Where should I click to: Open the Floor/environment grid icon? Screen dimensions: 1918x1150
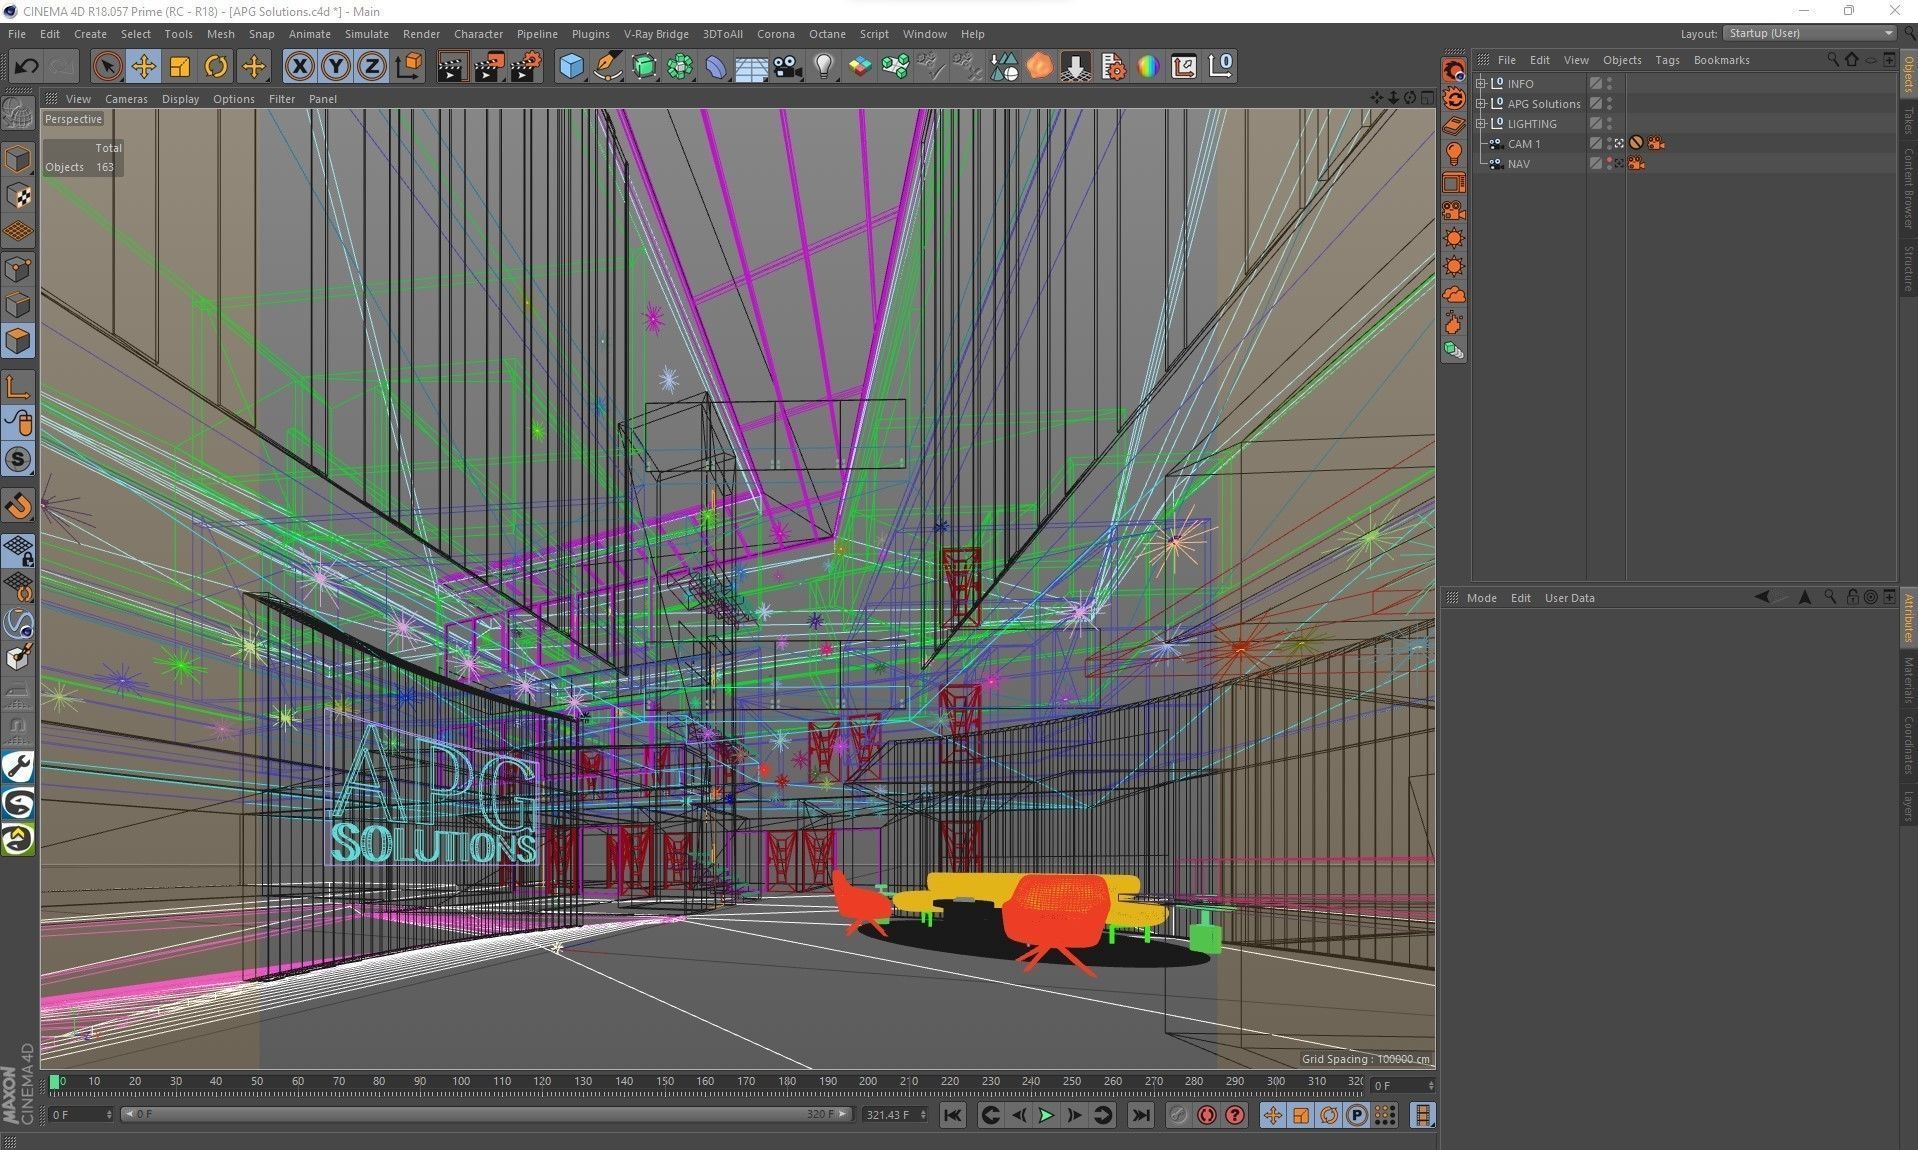click(x=751, y=66)
